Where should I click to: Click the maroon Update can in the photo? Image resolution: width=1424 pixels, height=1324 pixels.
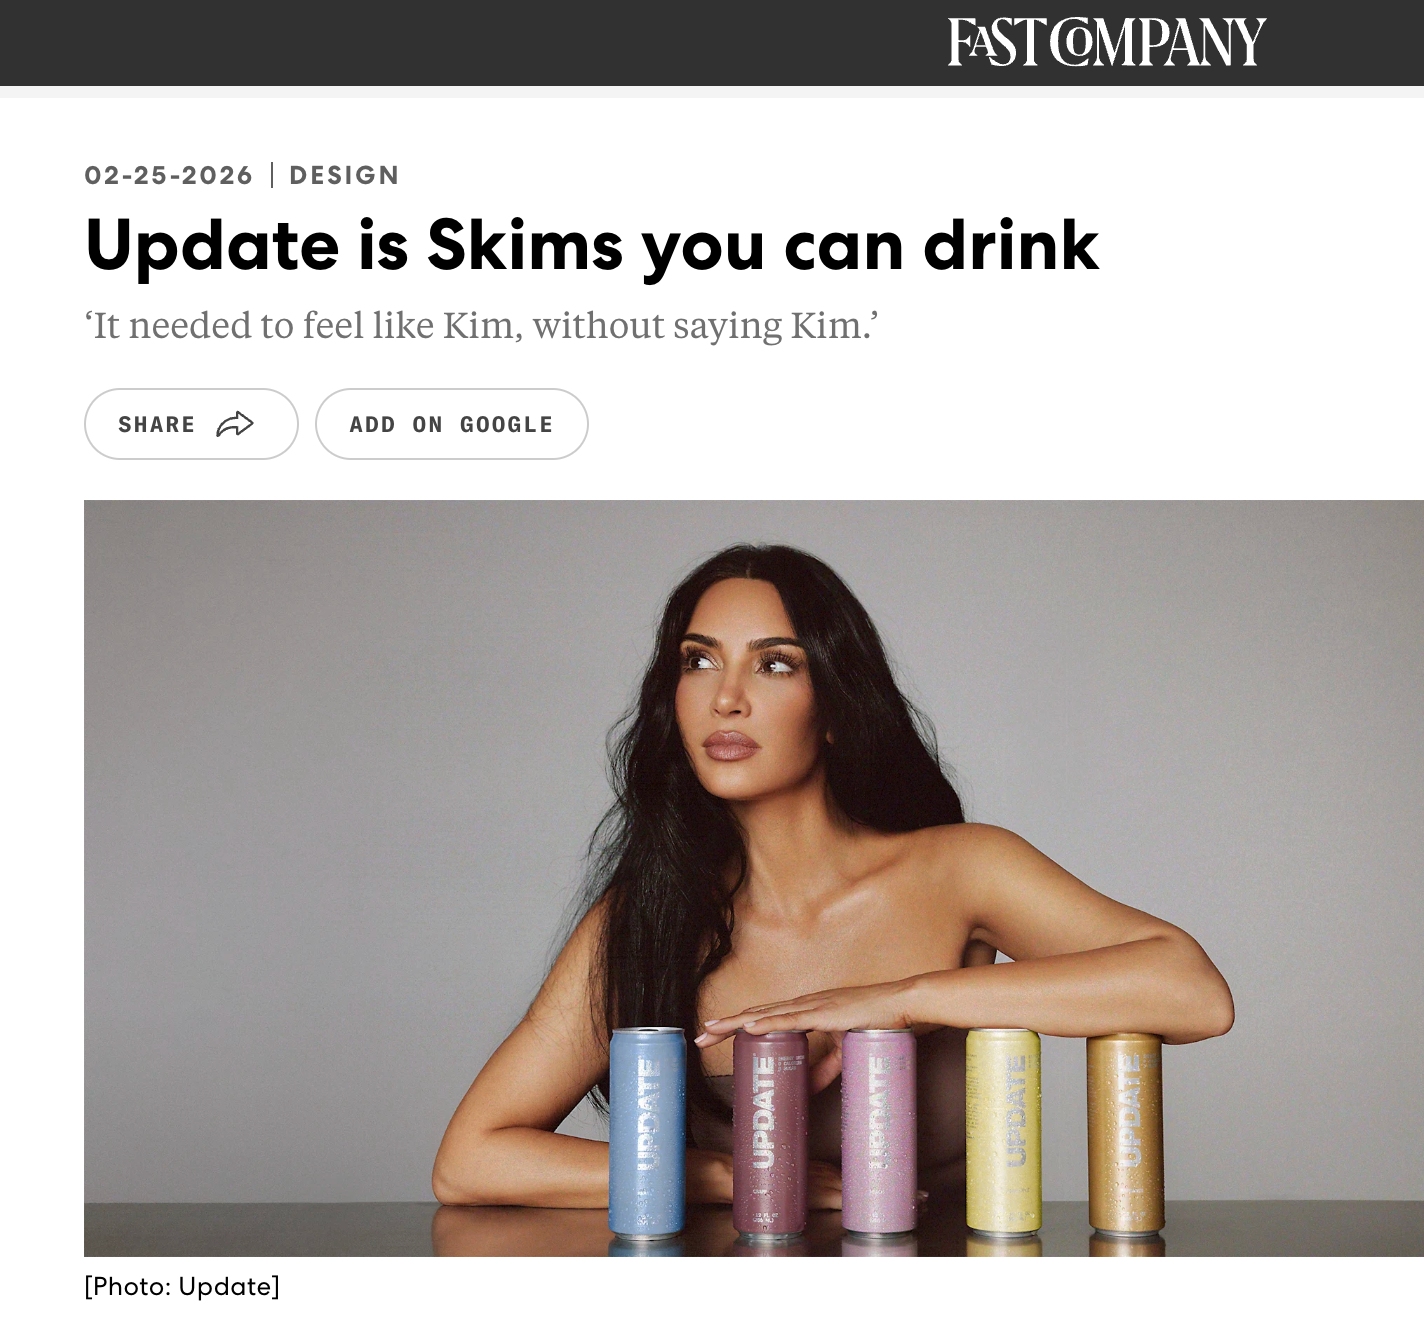tap(770, 1133)
